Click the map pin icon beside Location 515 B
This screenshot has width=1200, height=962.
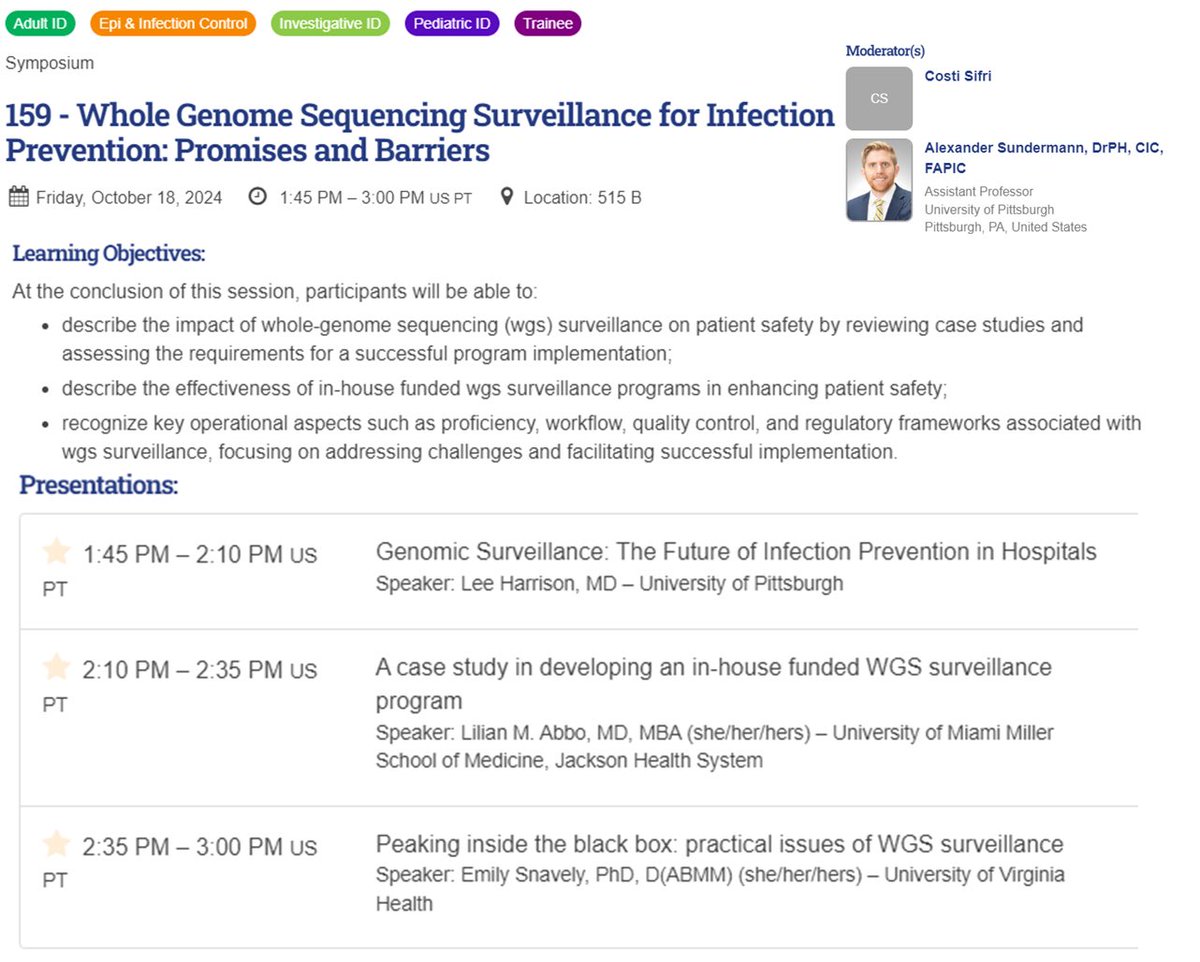(507, 197)
